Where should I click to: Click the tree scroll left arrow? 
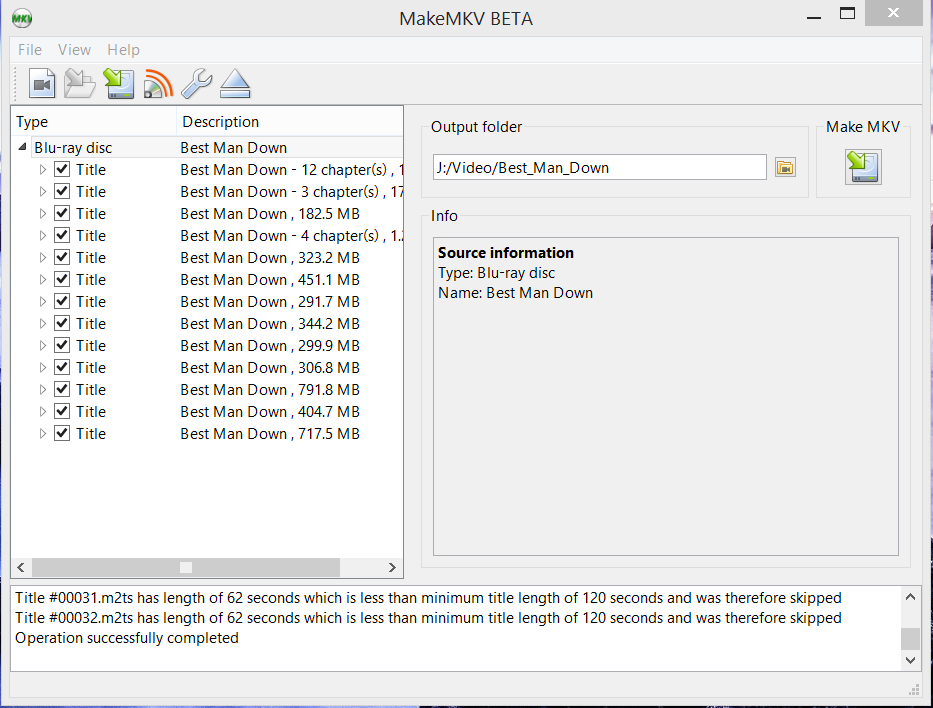(21, 568)
